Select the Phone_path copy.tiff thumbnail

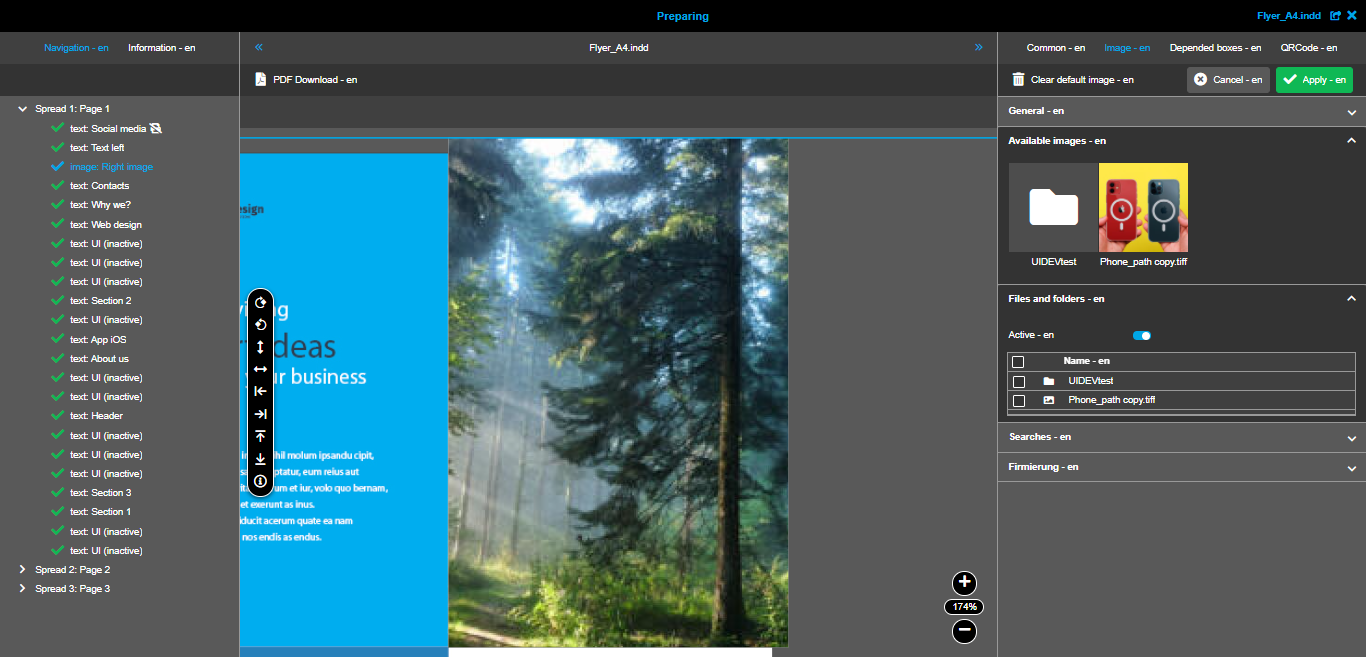[x=1142, y=207]
